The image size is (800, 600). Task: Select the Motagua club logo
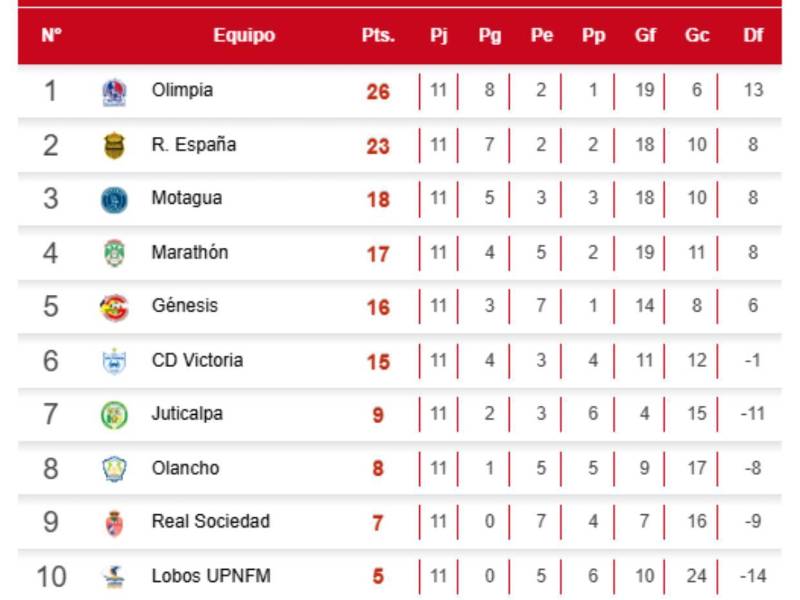(x=114, y=200)
